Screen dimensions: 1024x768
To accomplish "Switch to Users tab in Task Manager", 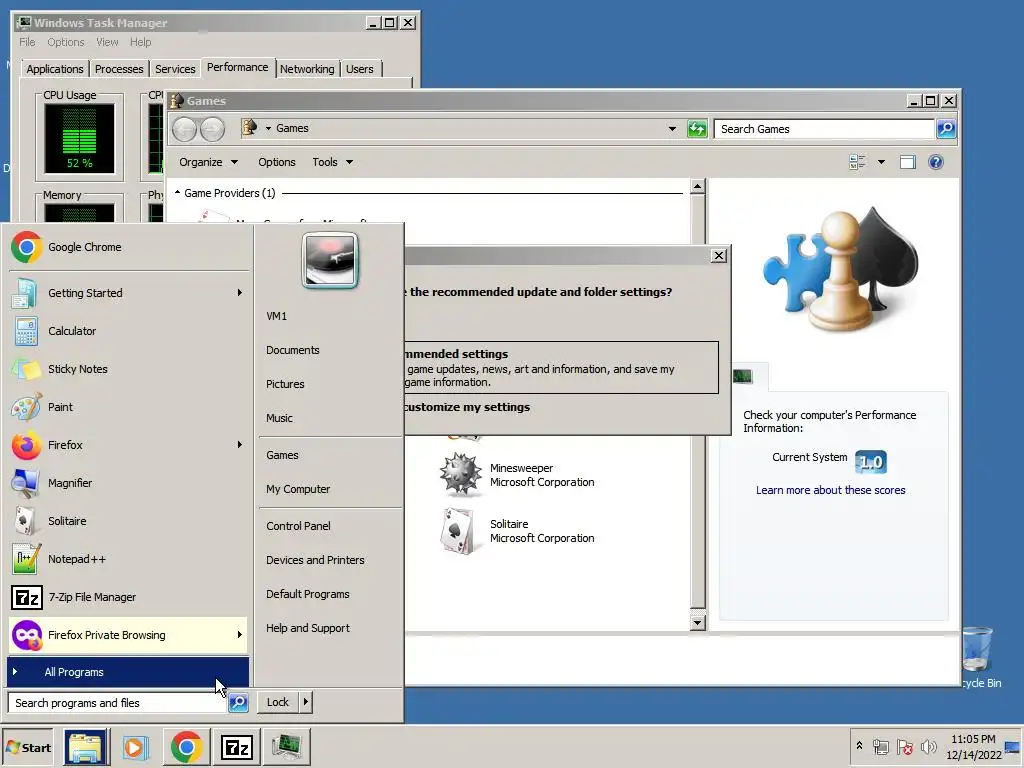I will [x=360, y=69].
